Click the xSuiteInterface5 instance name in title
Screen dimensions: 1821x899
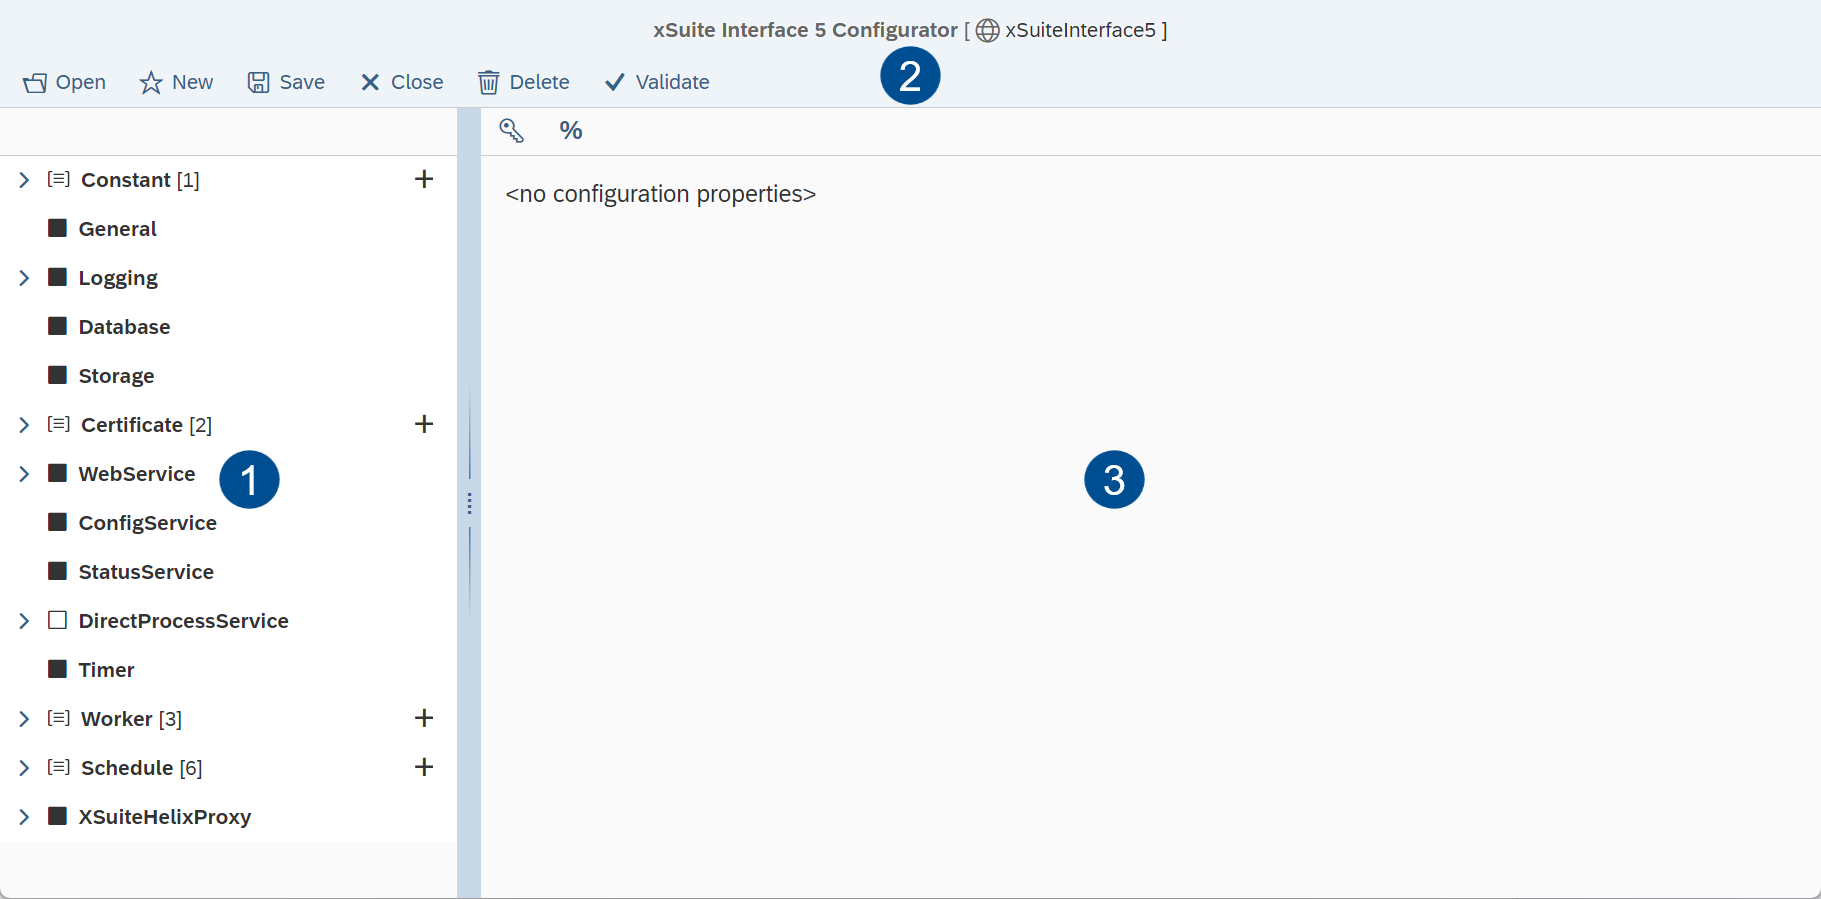click(x=1080, y=31)
